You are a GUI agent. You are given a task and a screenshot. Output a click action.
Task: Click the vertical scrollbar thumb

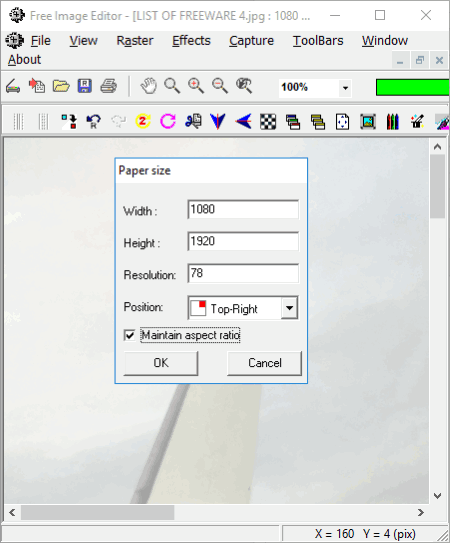coord(438,186)
